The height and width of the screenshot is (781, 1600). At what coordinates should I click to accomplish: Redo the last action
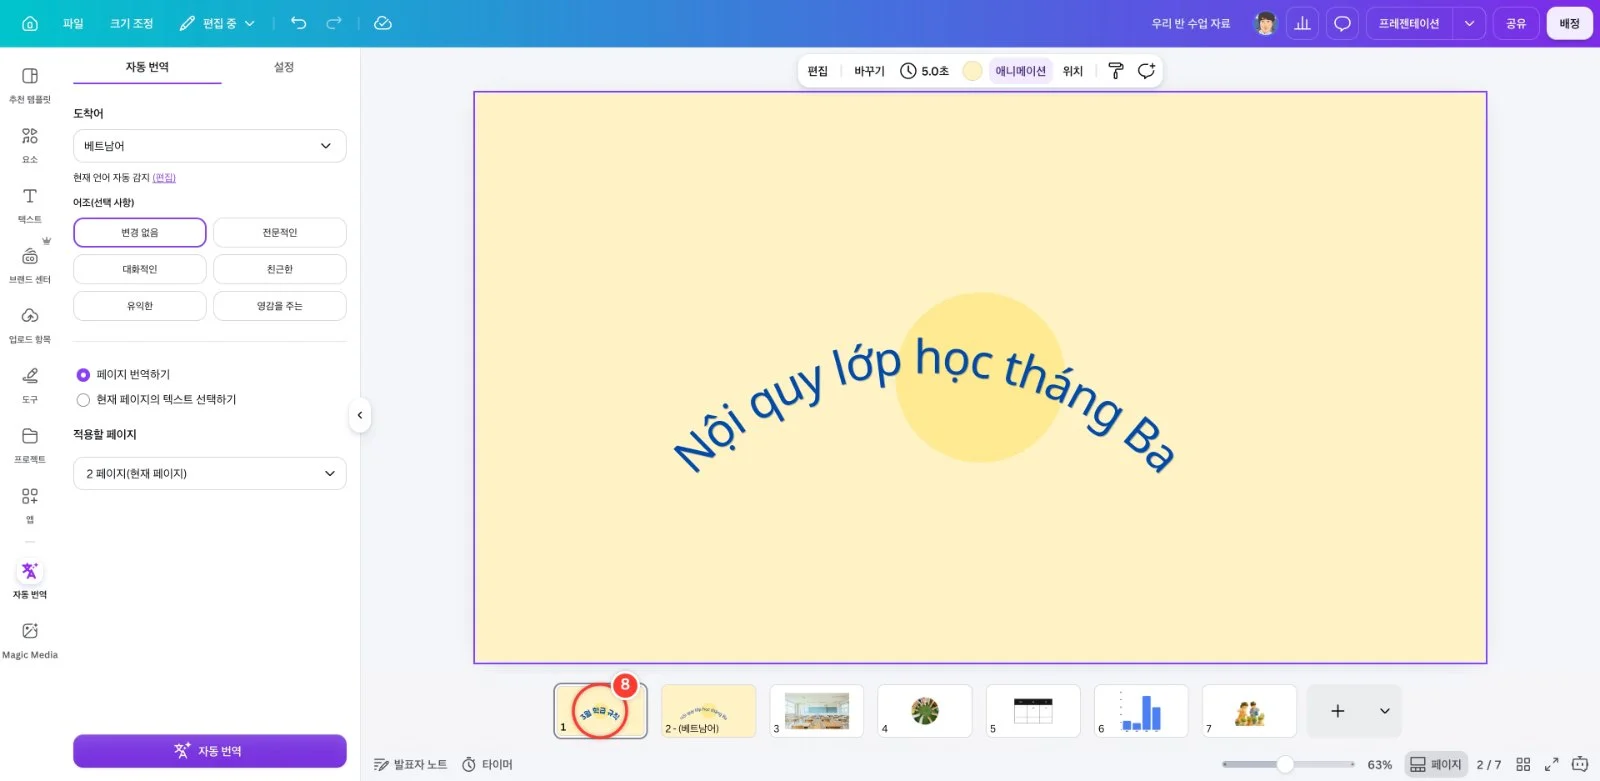pyautogui.click(x=334, y=23)
